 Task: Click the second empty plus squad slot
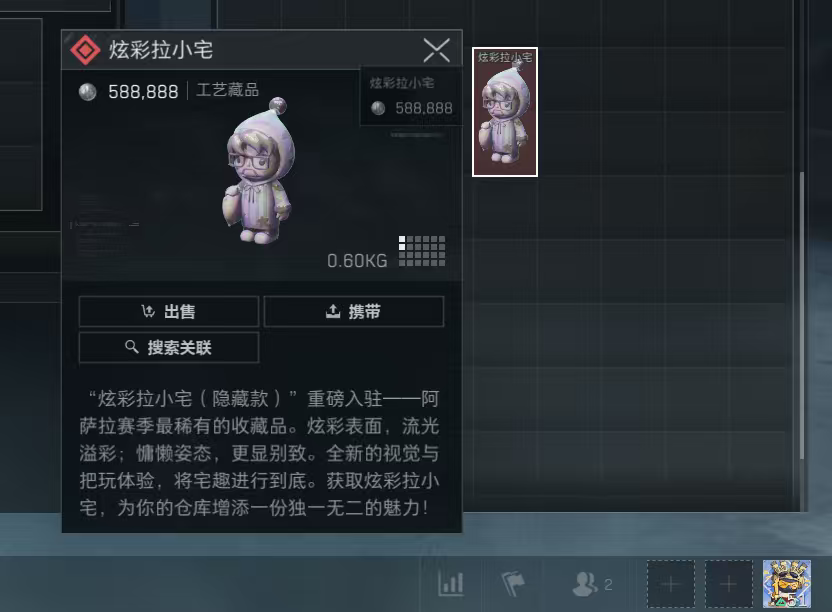(729, 584)
